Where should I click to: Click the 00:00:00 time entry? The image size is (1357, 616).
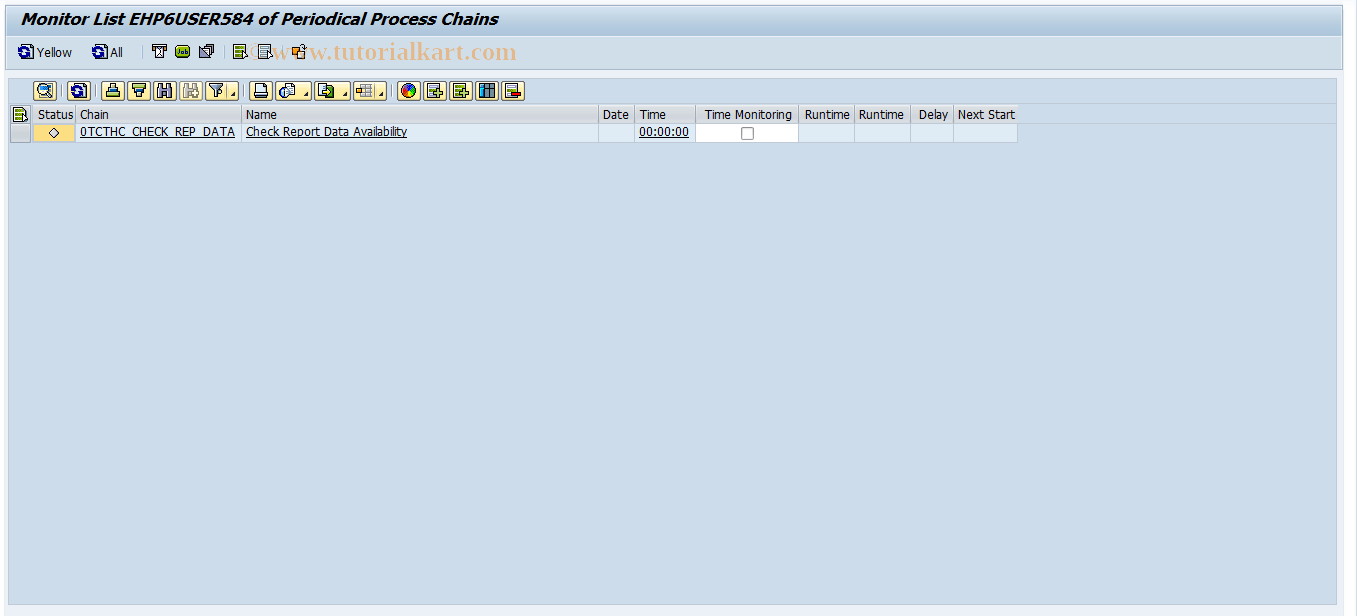pos(663,131)
